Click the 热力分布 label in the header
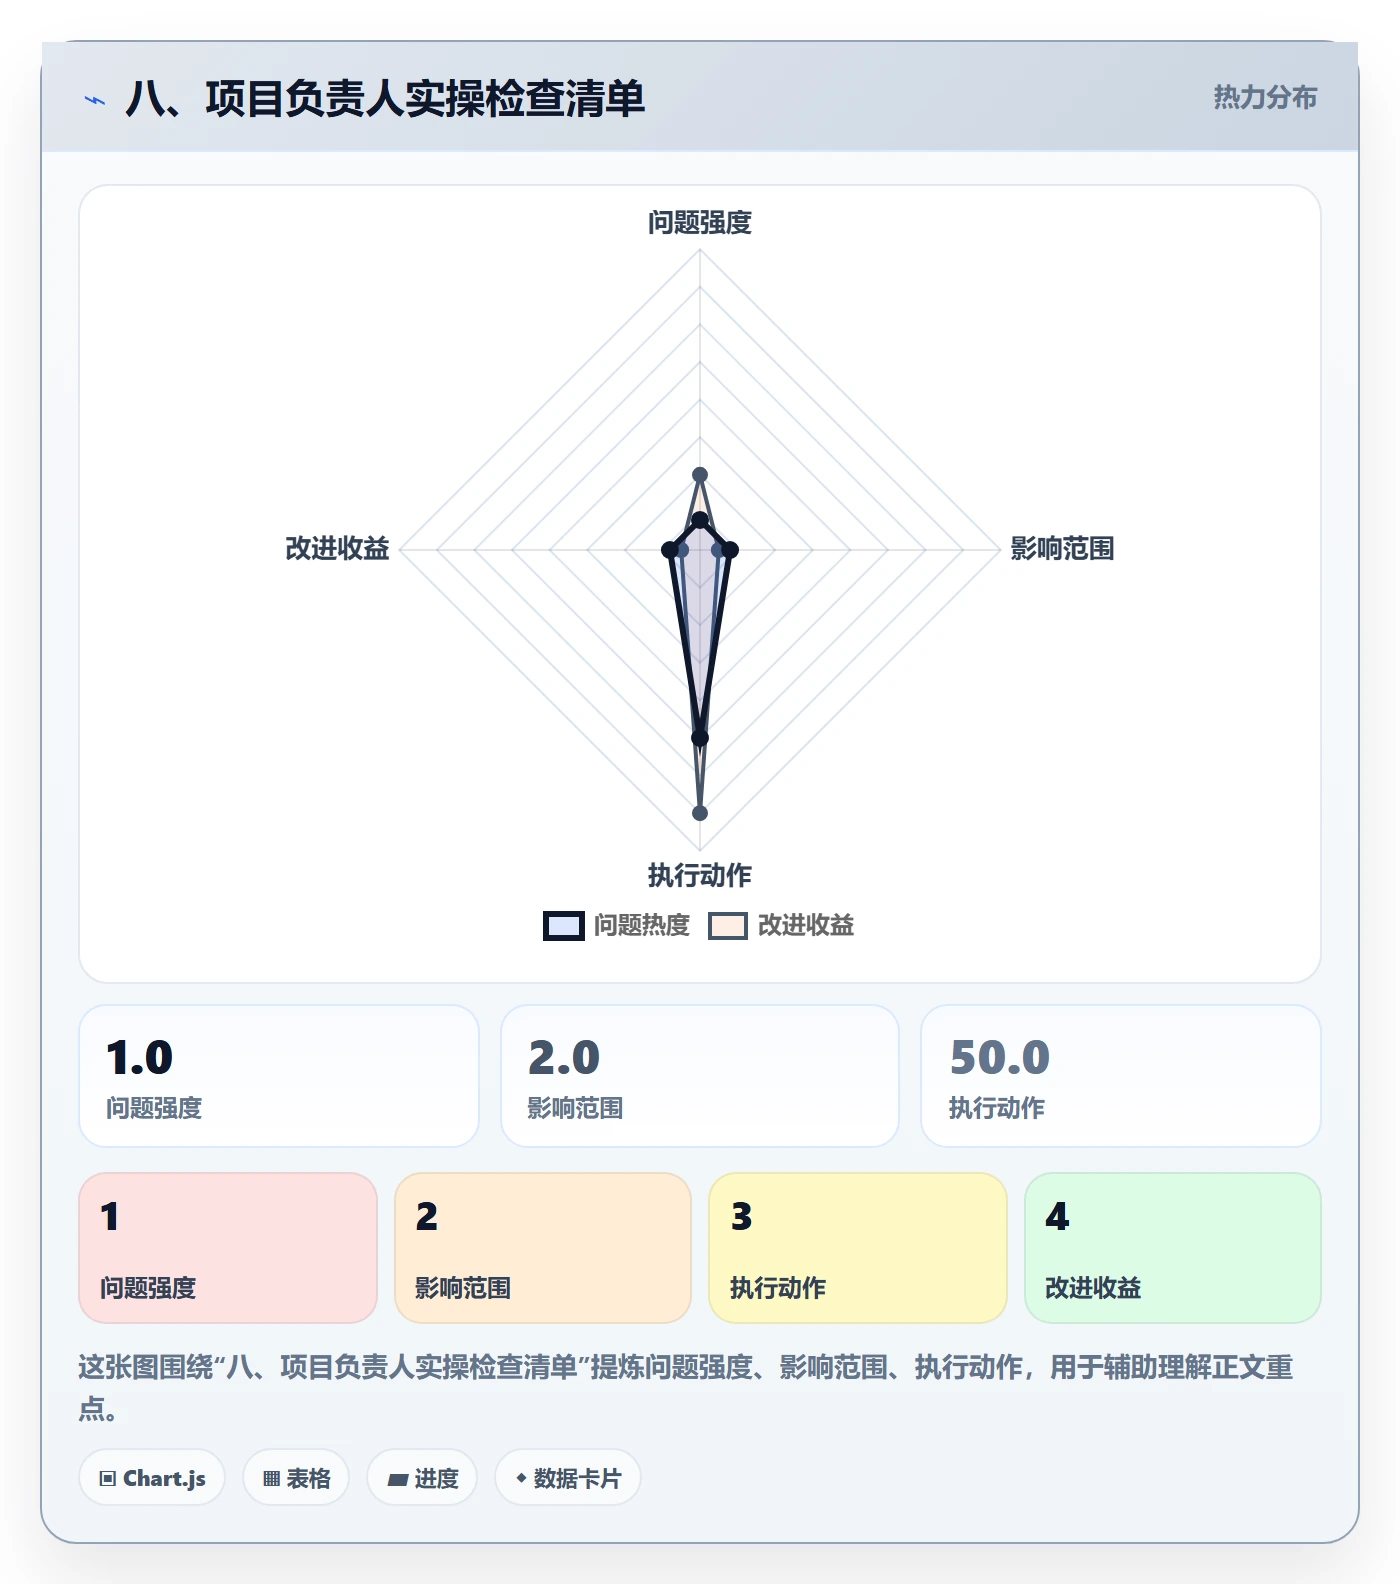 pyautogui.click(x=1265, y=97)
